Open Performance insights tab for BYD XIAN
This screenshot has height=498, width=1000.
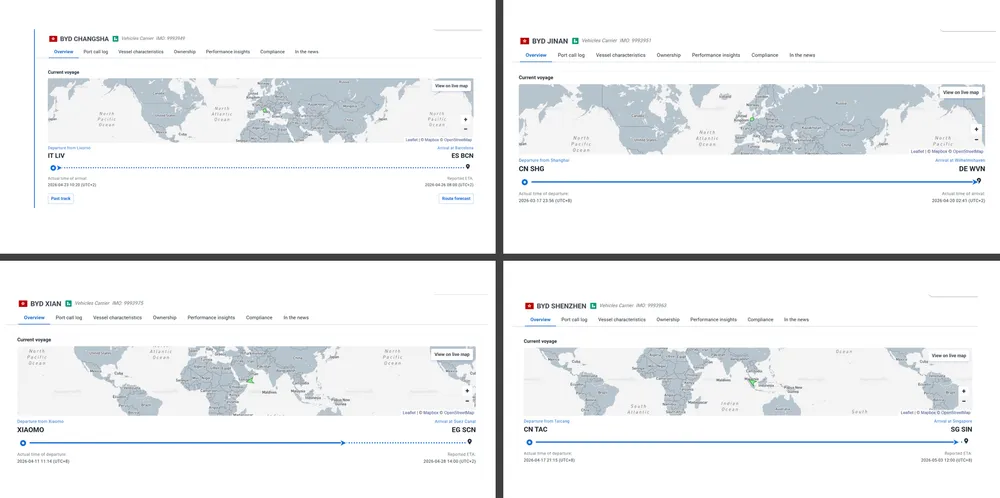pos(211,317)
